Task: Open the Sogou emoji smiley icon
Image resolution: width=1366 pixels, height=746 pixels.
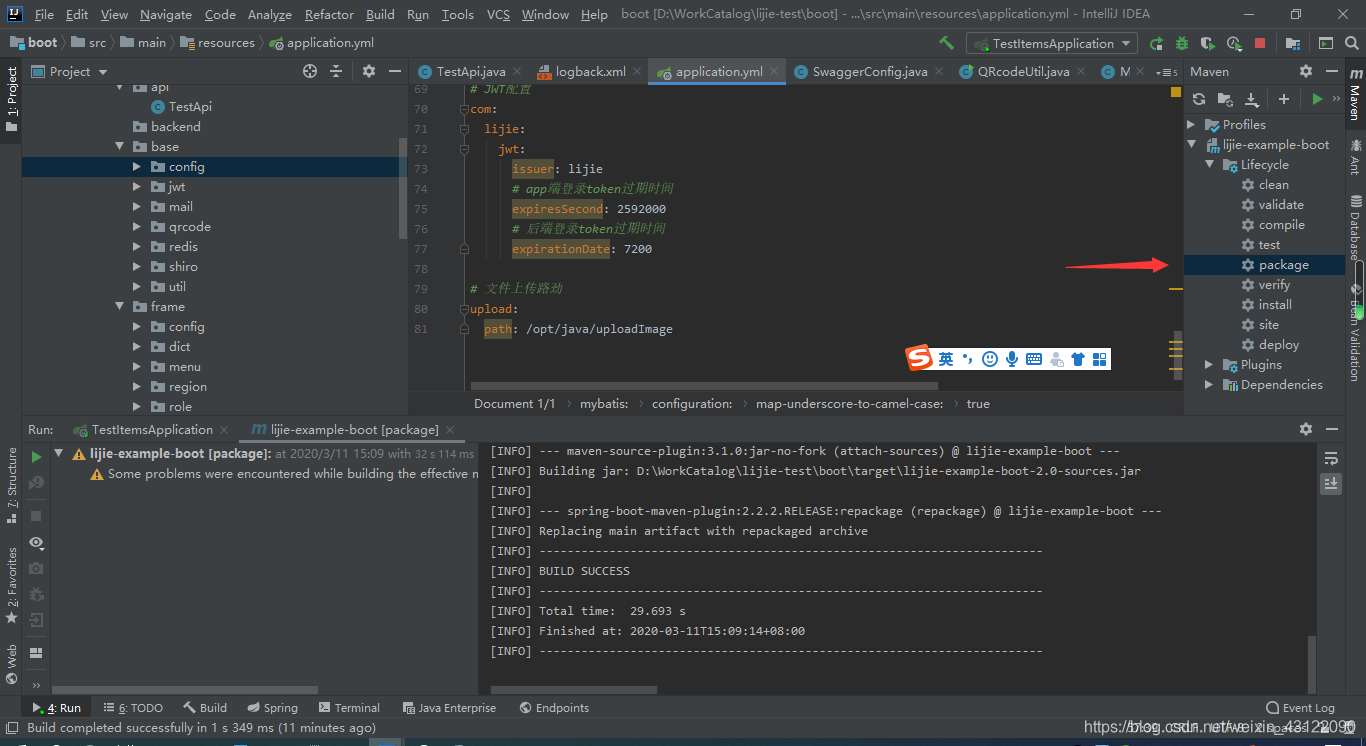Action: pyautogui.click(x=990, y=359)
